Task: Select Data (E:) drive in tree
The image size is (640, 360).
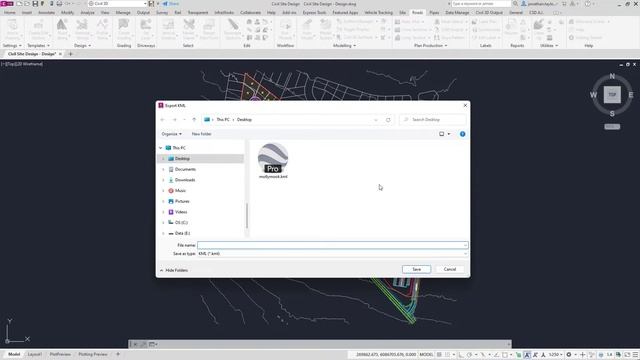Action: pyautogui.click(x=182, y=233)
